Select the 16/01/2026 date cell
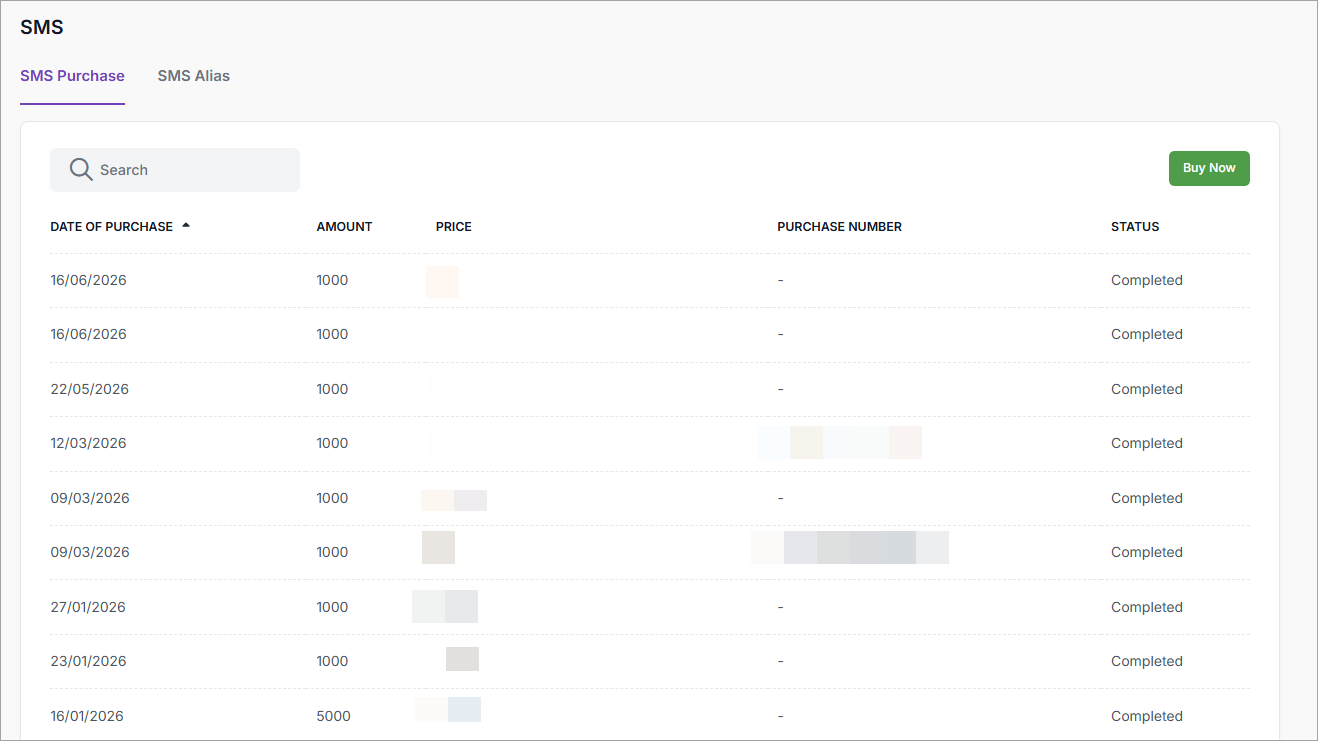The image size is (1318, 741). point(87,716)
